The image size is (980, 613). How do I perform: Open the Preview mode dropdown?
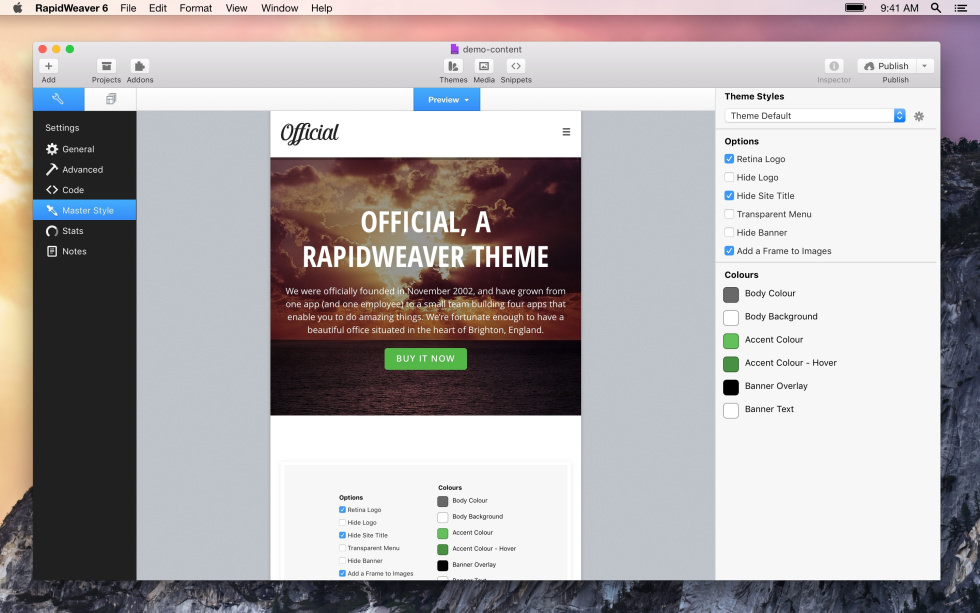click(x=447, y=99)
